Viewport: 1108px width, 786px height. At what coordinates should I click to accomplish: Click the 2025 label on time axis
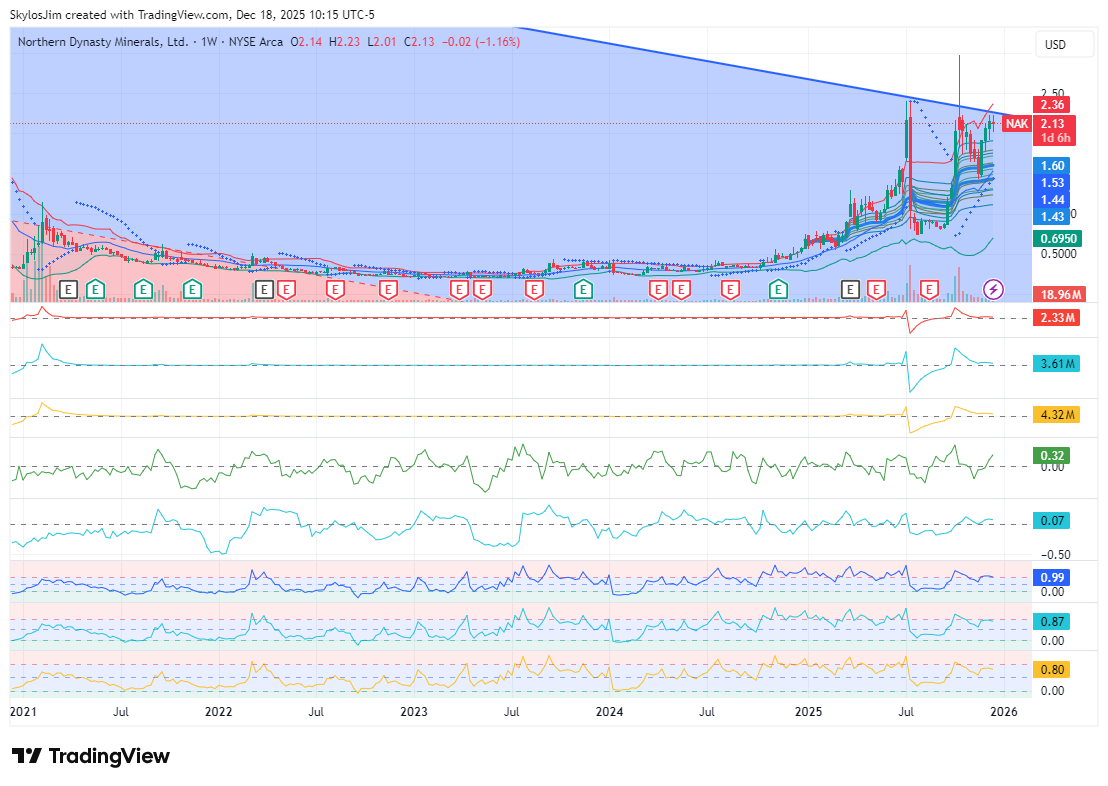[808, 712]
